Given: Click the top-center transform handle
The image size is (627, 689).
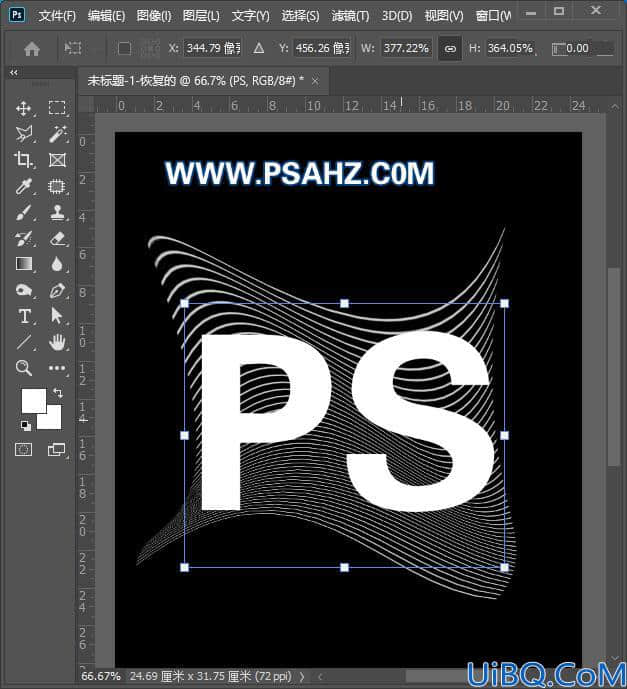Looking at the screenshot, I should coord(344,303).
